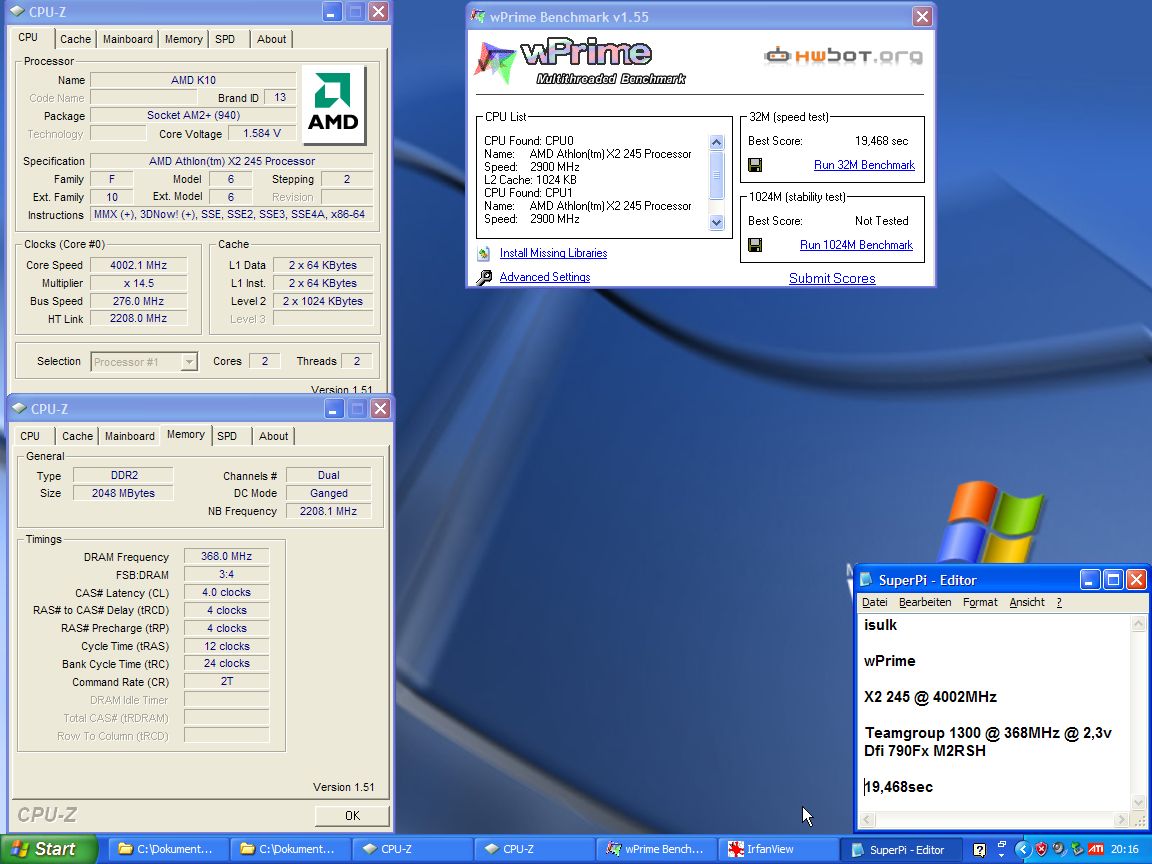Open IrfanView from the taskbar
The height and width of the screenshot is (864, 1152).
778,849
